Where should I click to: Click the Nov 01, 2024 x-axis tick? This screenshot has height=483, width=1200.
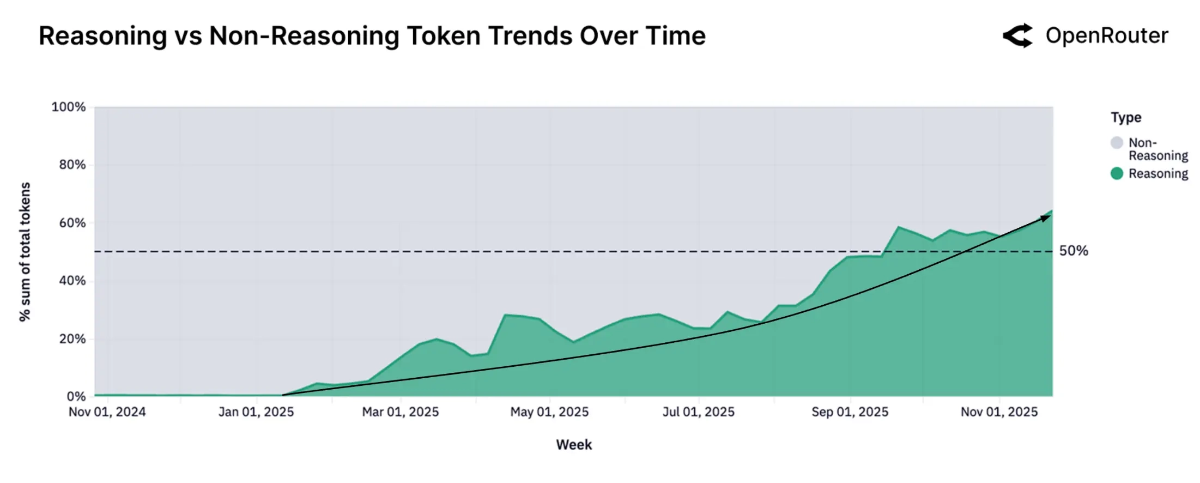[x=107, y=412]
